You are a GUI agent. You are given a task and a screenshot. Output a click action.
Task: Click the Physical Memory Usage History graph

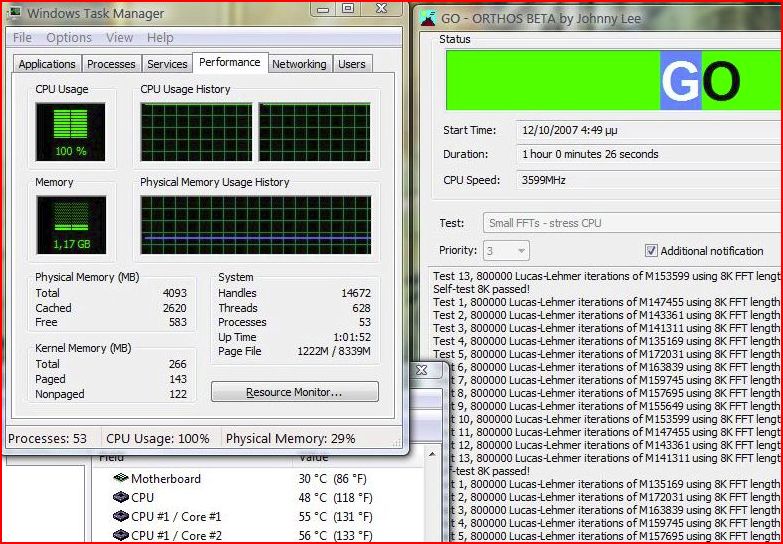(x=256, y=225)
